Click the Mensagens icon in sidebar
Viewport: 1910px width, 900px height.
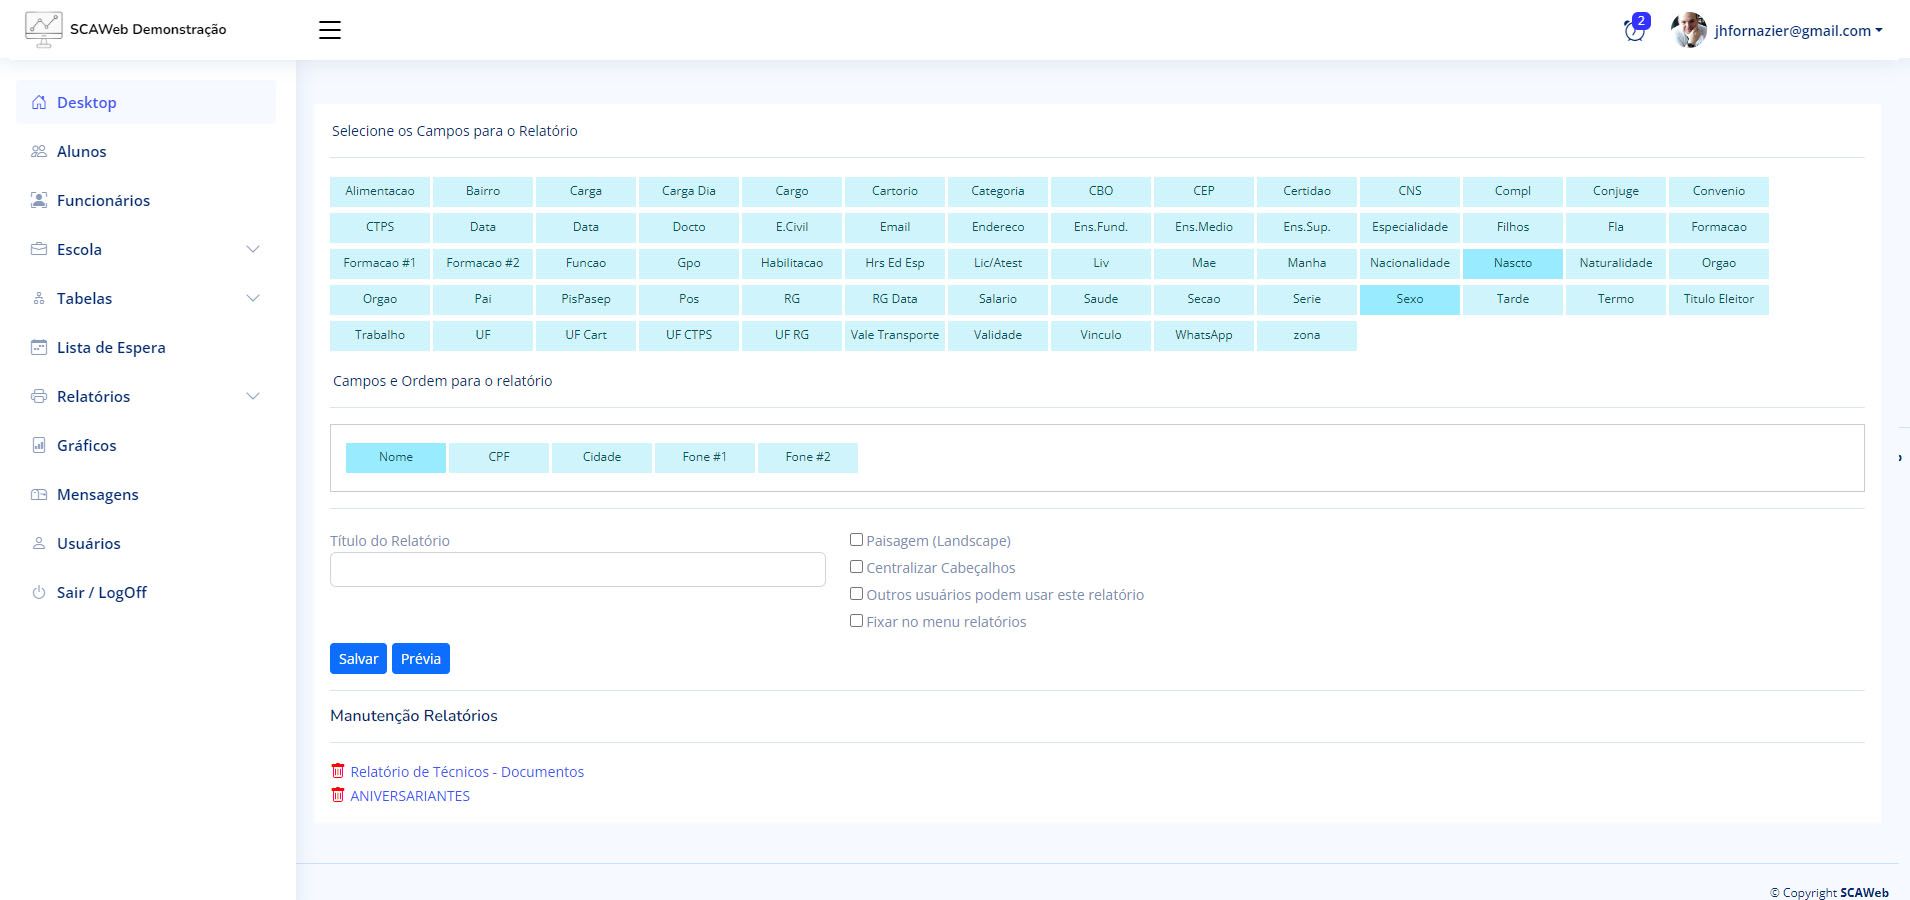click(39, 494)
